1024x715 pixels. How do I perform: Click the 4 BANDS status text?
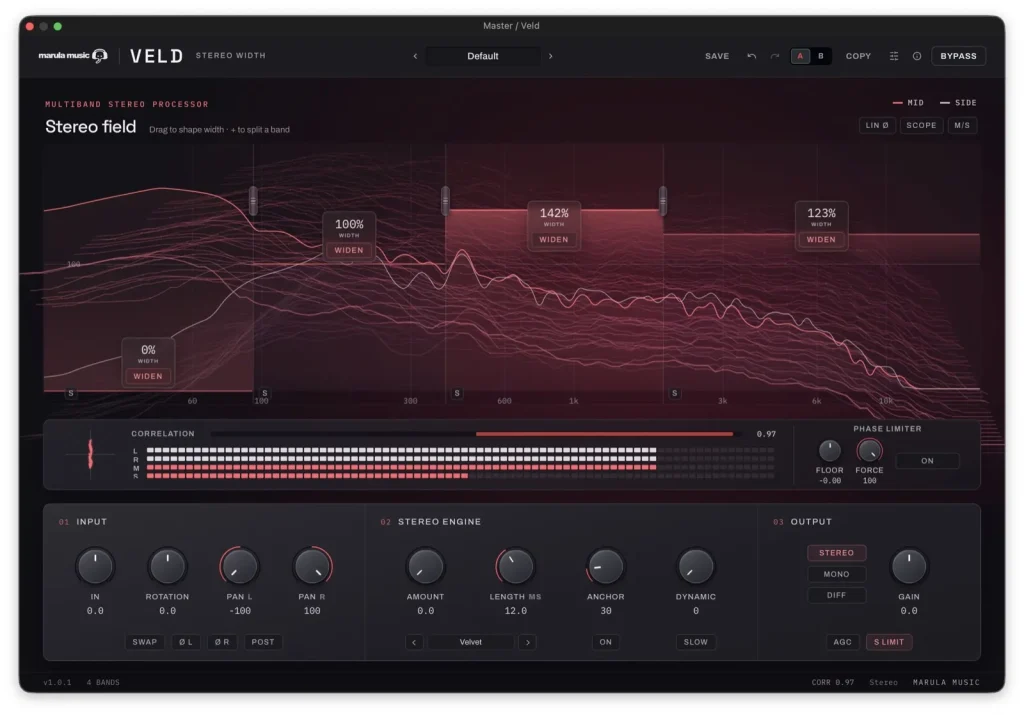103,682
